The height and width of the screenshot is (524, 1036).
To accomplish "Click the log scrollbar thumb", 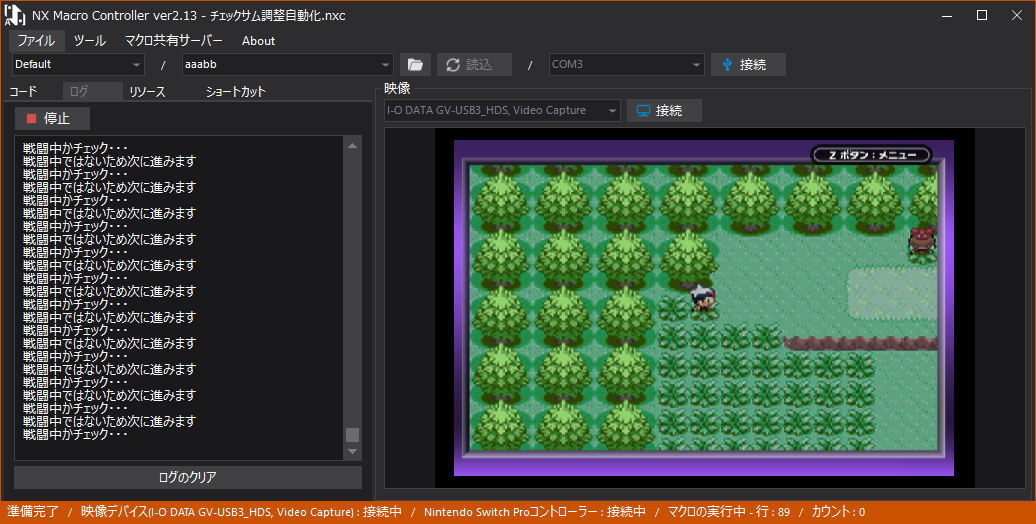I will point(353,435).
